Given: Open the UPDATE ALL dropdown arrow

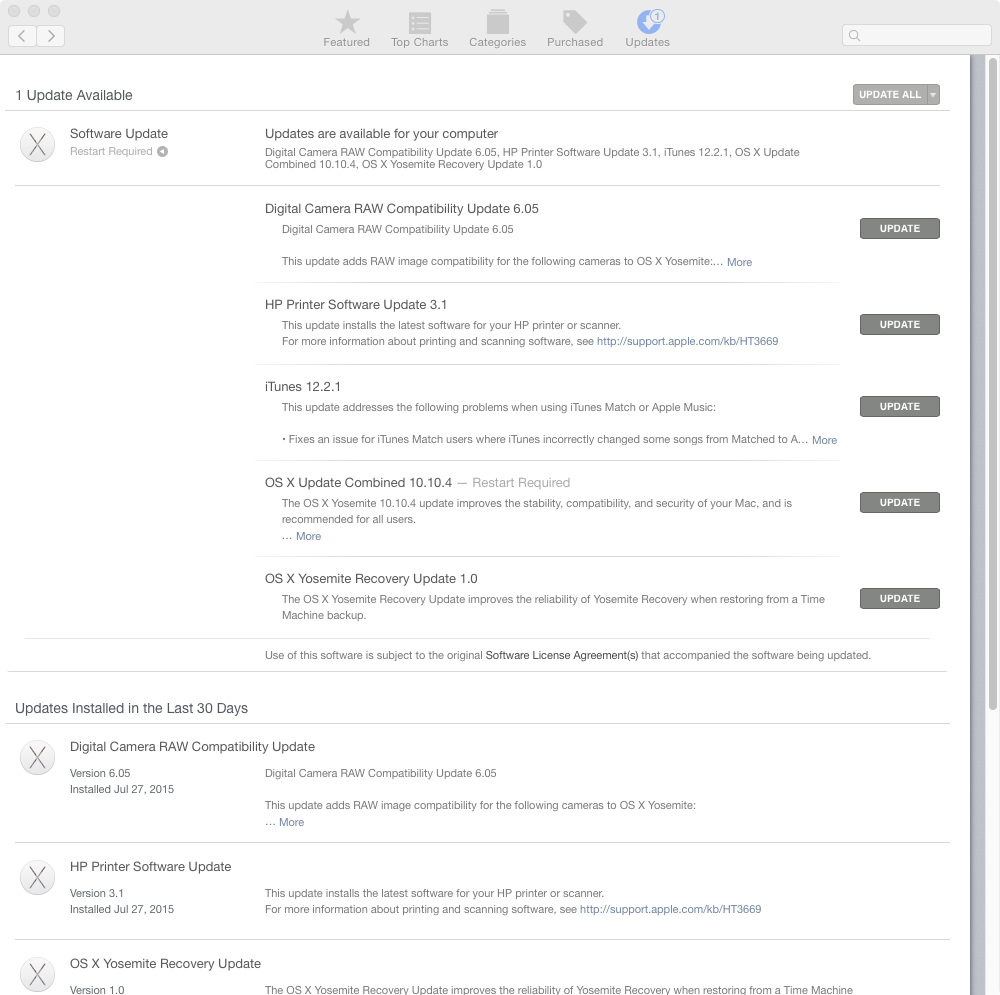Looking at the screenshot, I should (x=933, y=94).
